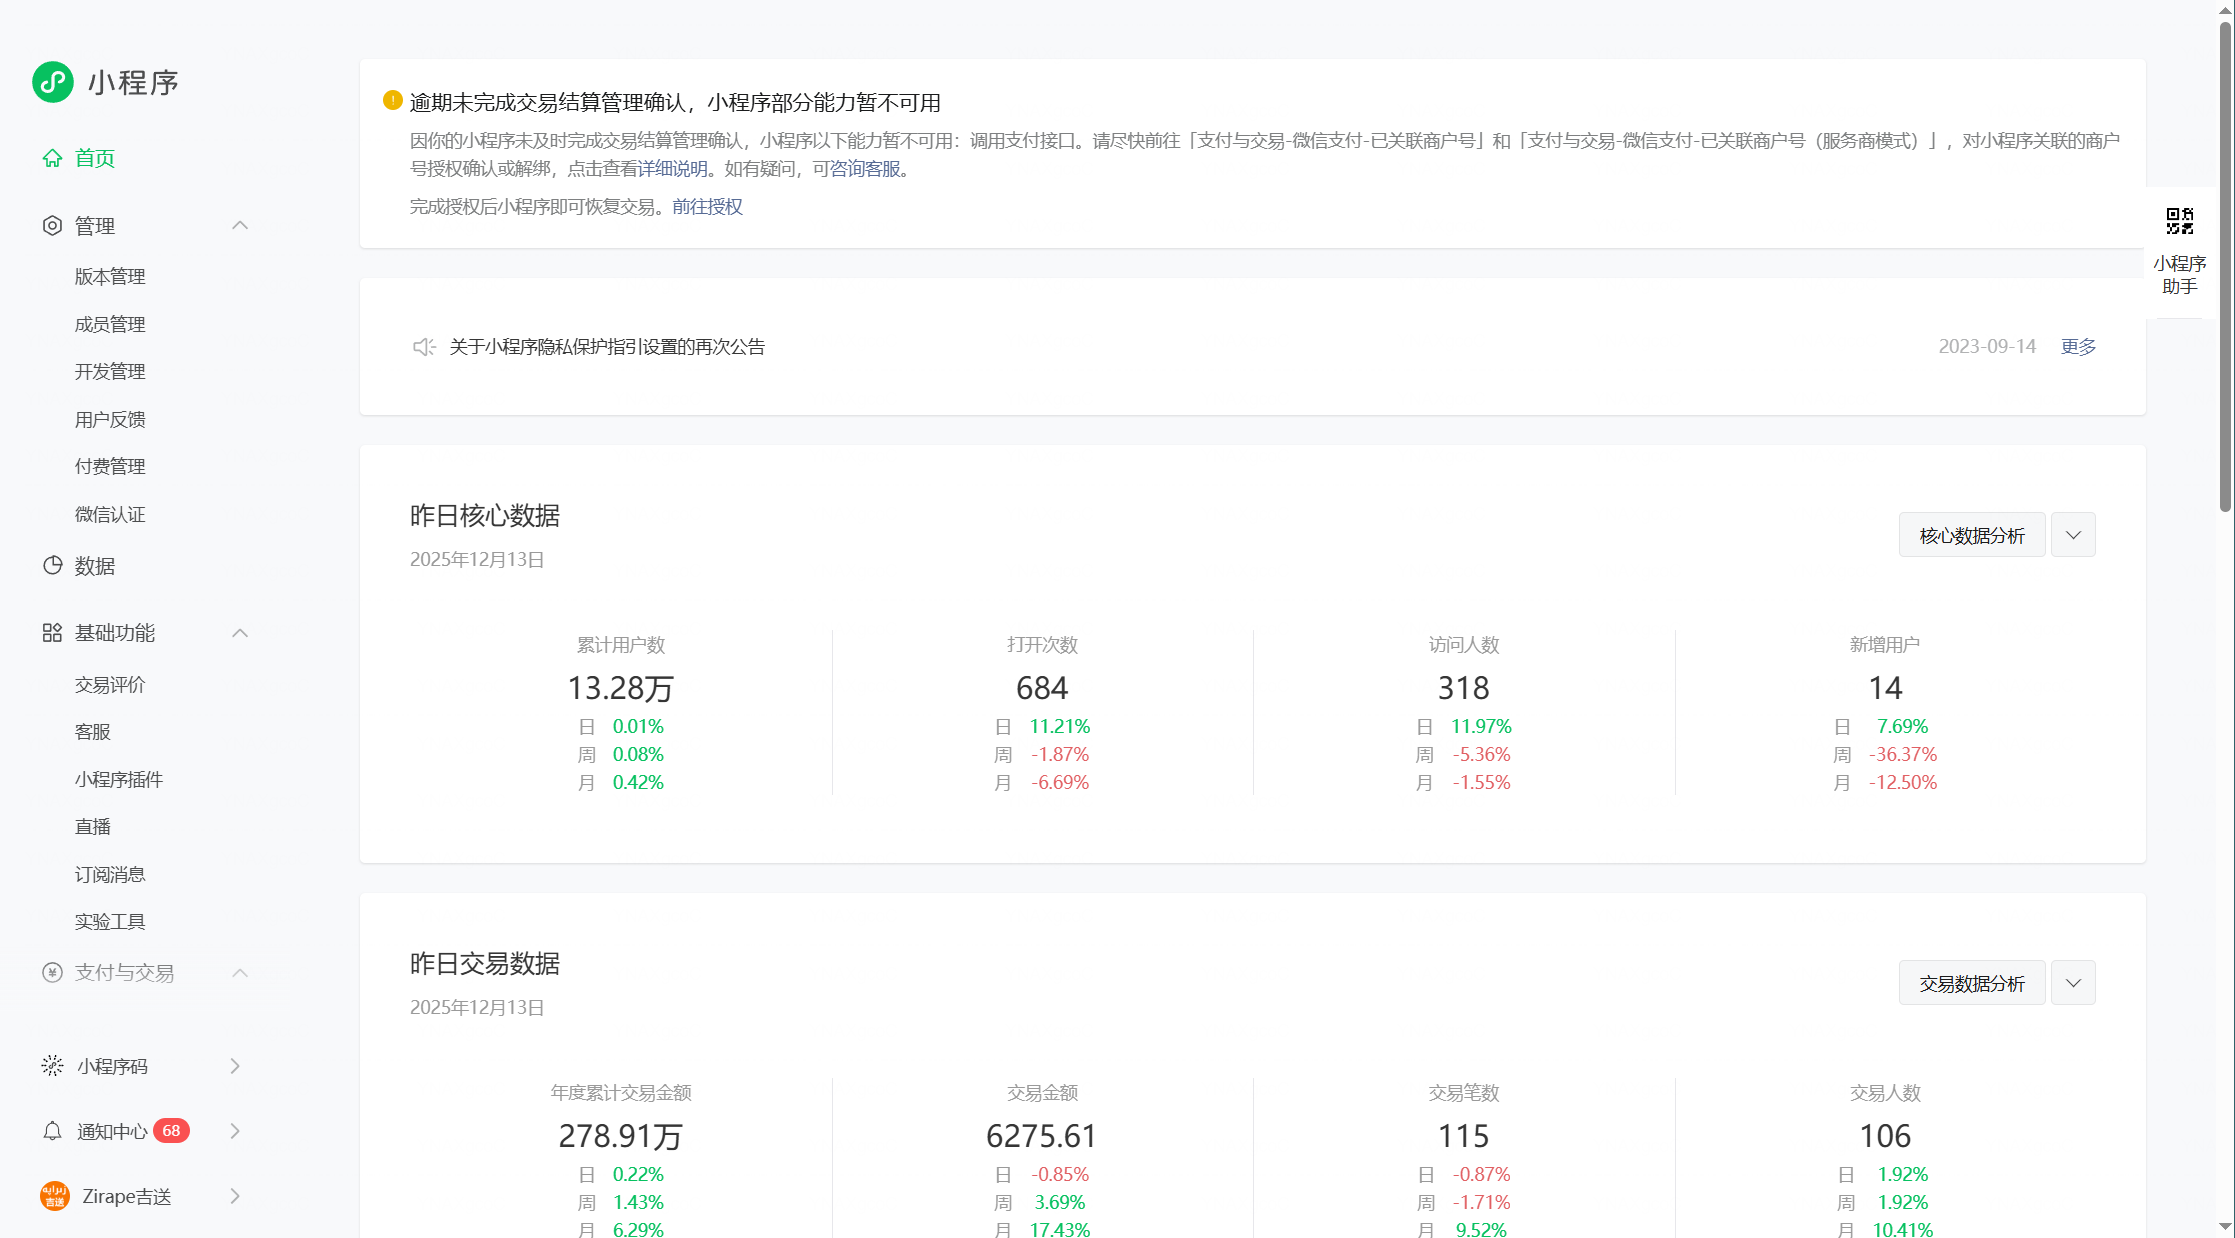
Task: Click the 基础功能 grid icon
Action: click(x=52, y=633)
